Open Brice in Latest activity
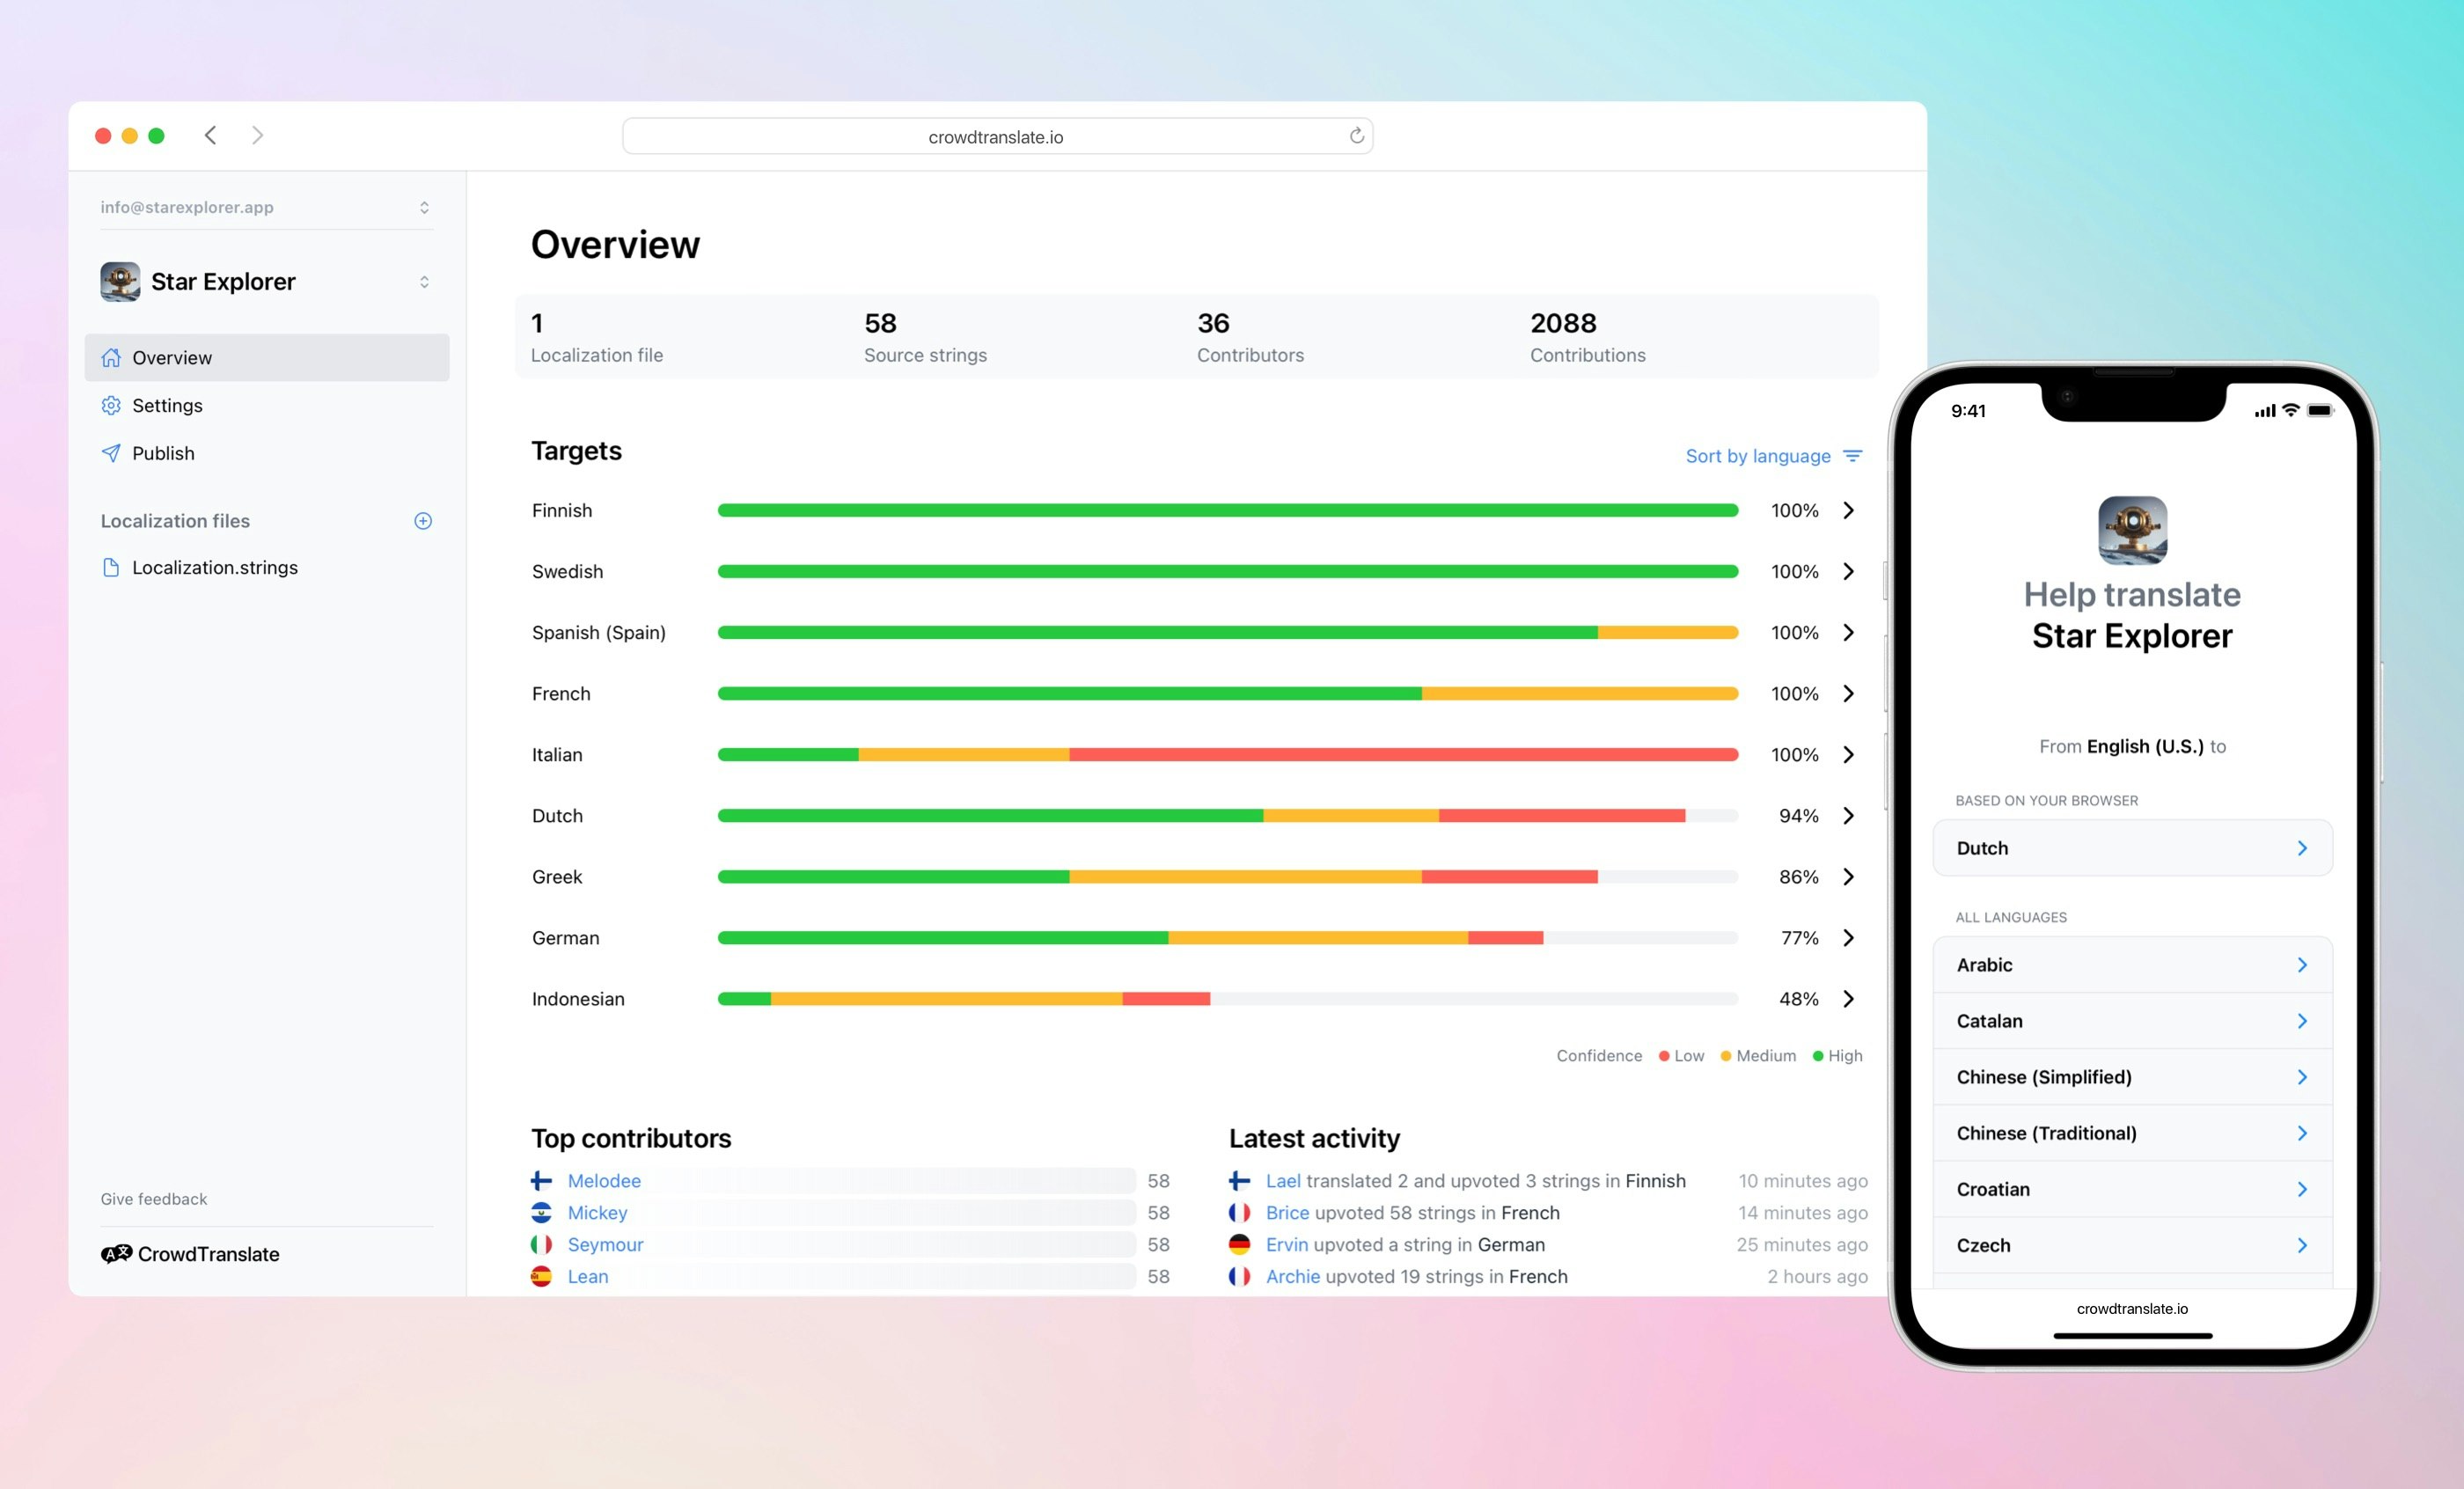Screen dimensions: 2464x1489 tap(1287, 1212)
